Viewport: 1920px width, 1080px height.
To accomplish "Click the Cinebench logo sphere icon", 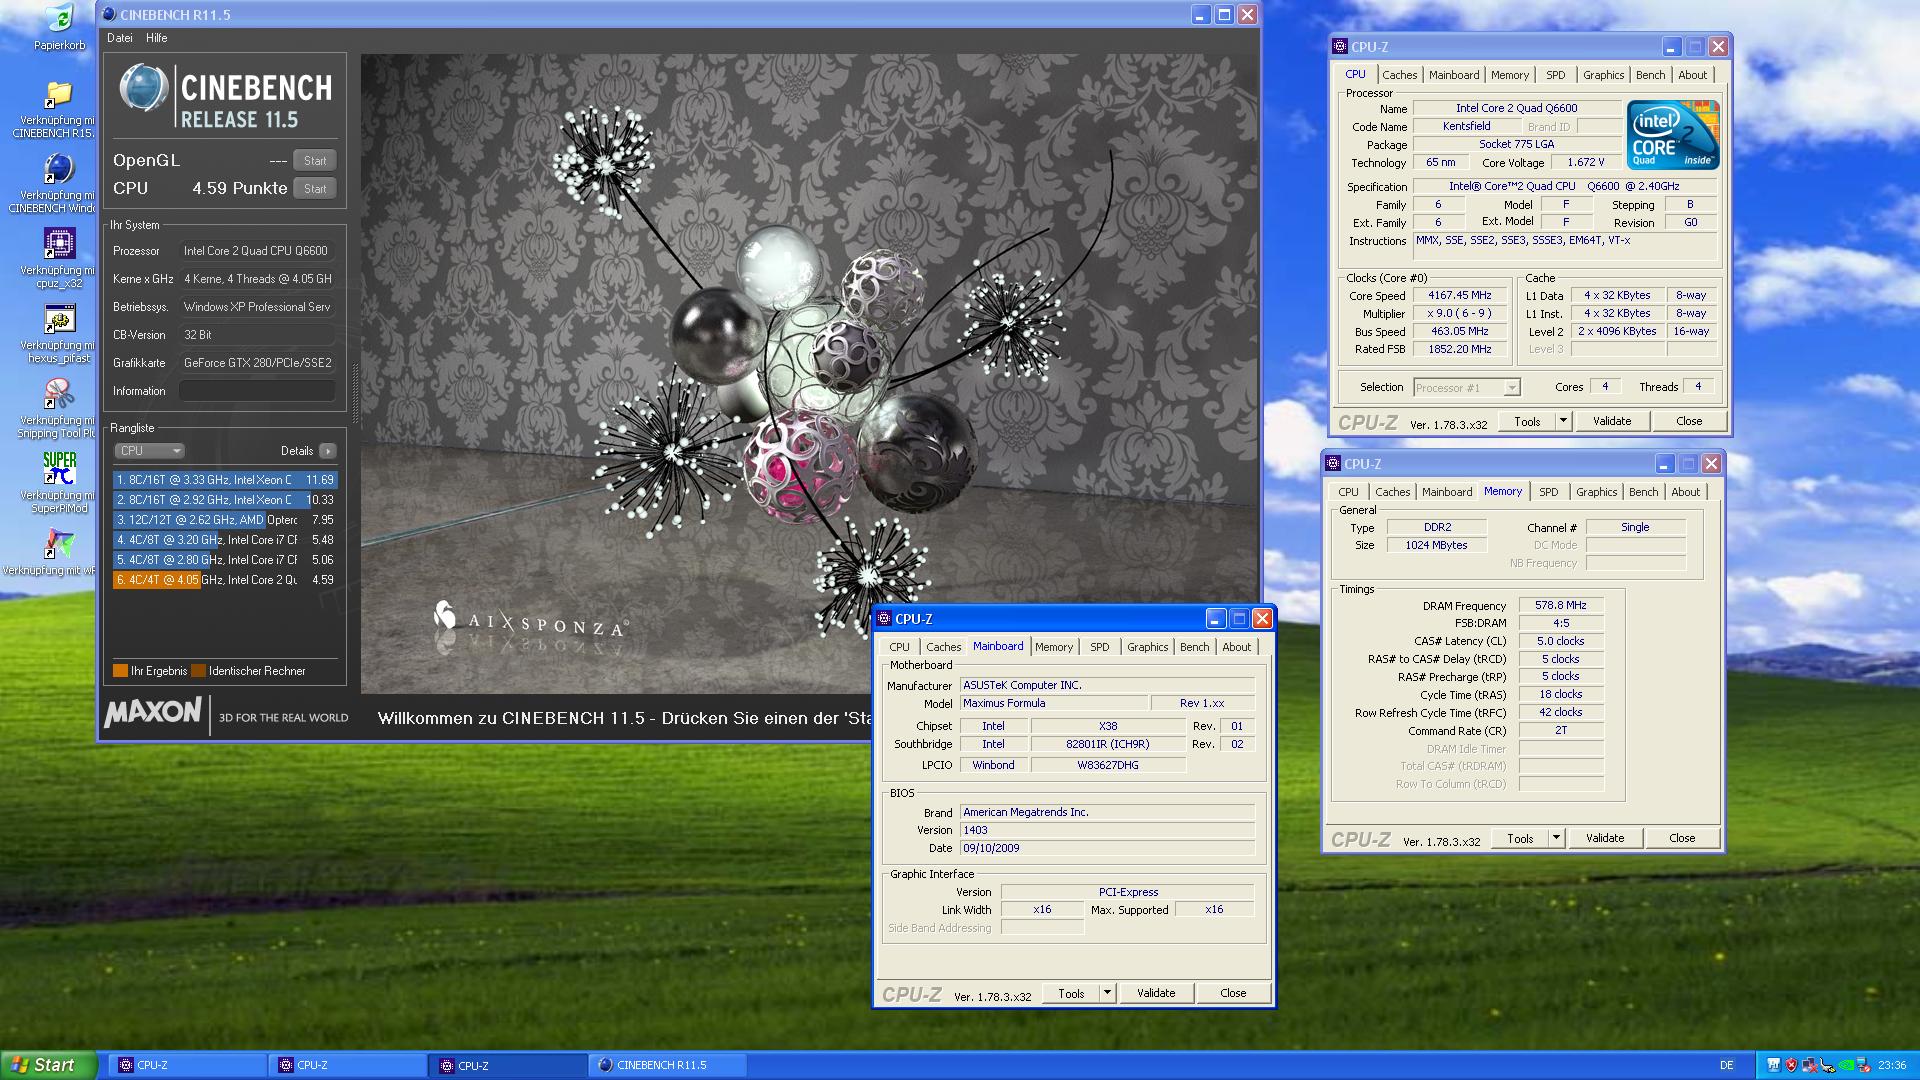I will click(144, 88).
